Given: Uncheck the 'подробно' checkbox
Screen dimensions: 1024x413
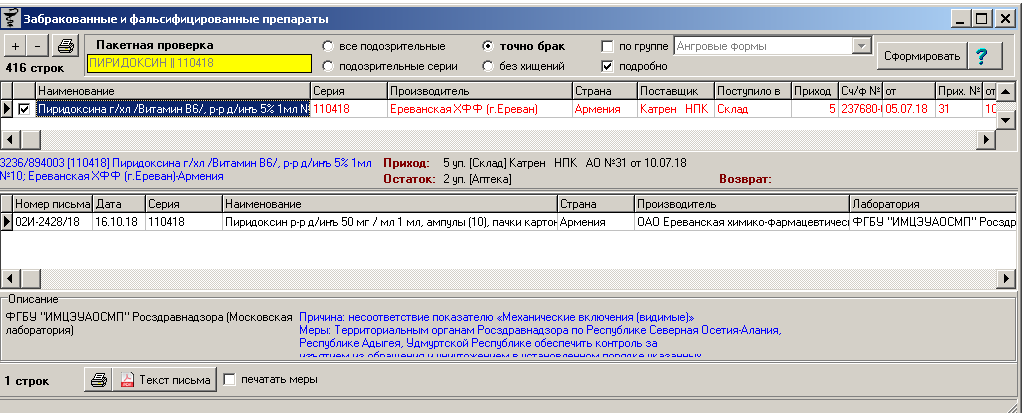Looking at the screenshot, I should [x=608, y=66].
